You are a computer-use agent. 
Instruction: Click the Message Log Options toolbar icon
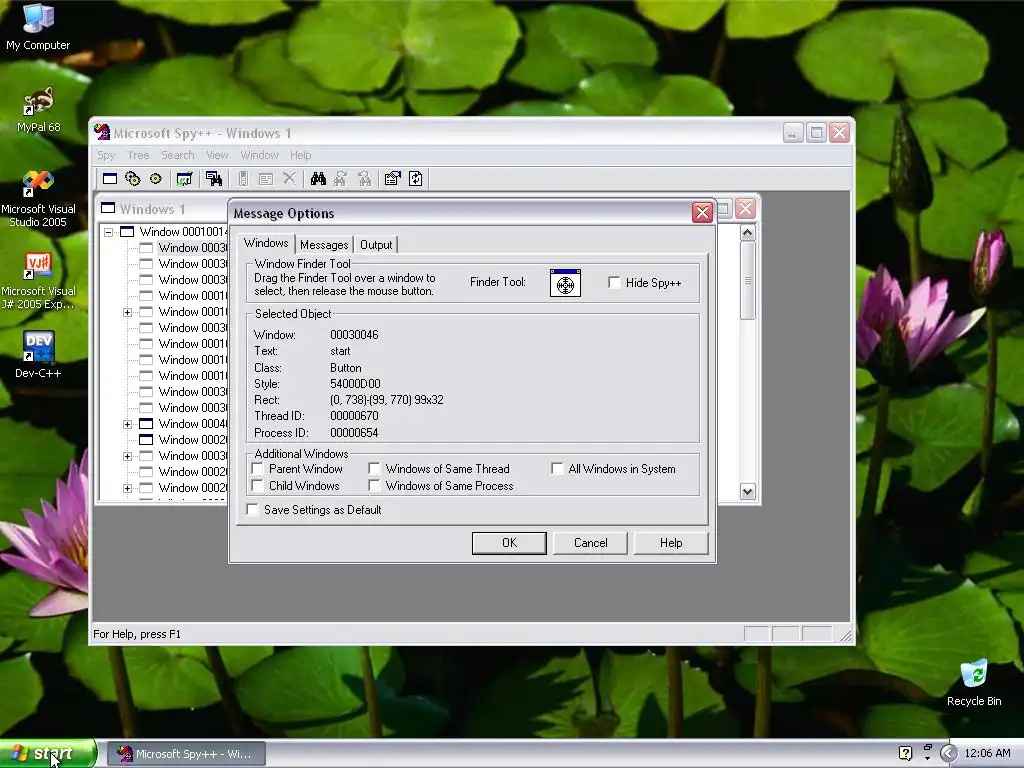[x=266, y=179]
